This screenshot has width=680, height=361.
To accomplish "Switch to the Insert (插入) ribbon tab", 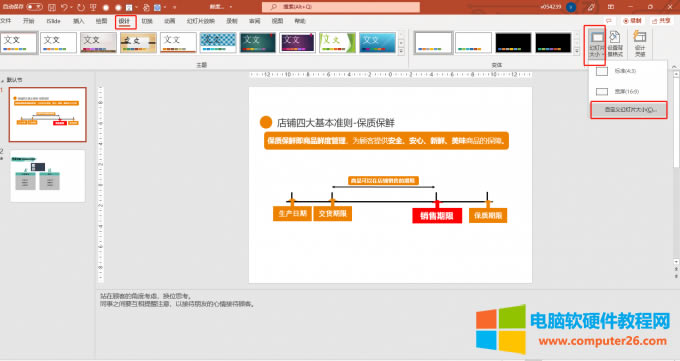I will 78,21.
